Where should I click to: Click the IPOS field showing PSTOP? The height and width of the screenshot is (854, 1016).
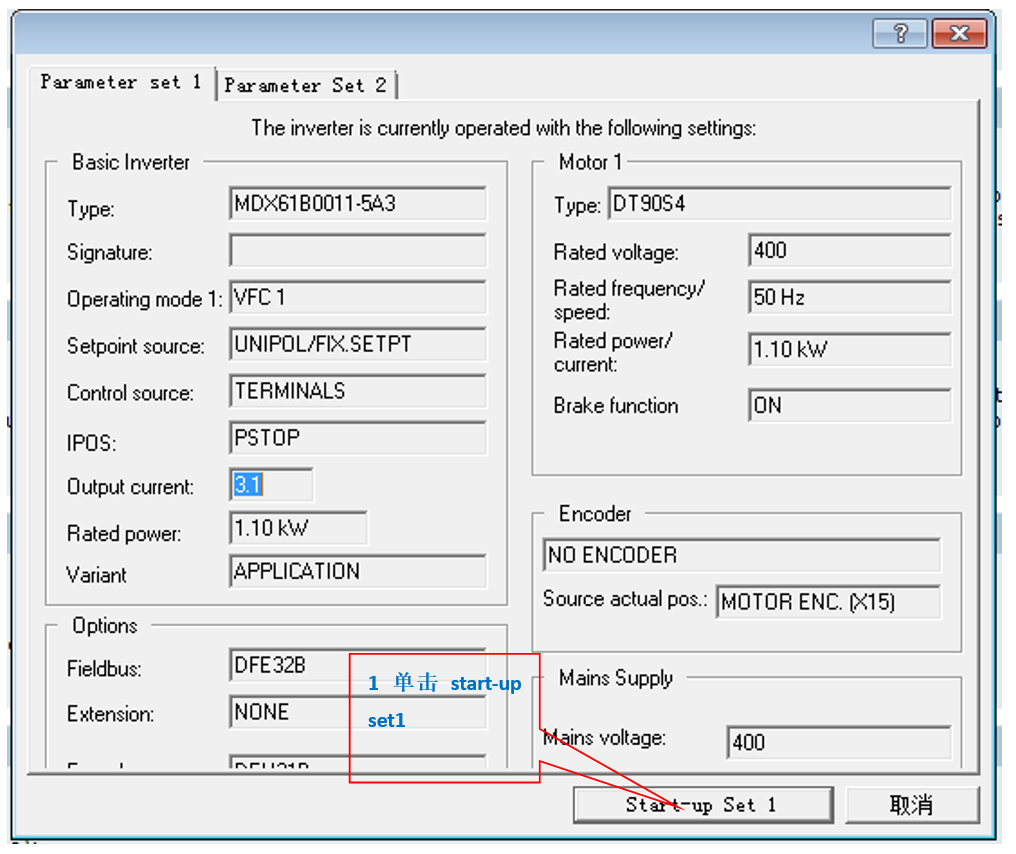357,439
